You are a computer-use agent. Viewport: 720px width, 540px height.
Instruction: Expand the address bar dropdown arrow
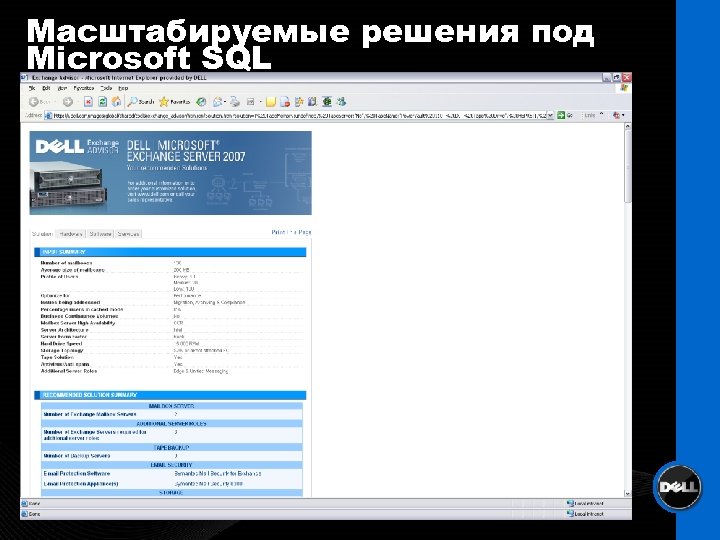point(550,115)
